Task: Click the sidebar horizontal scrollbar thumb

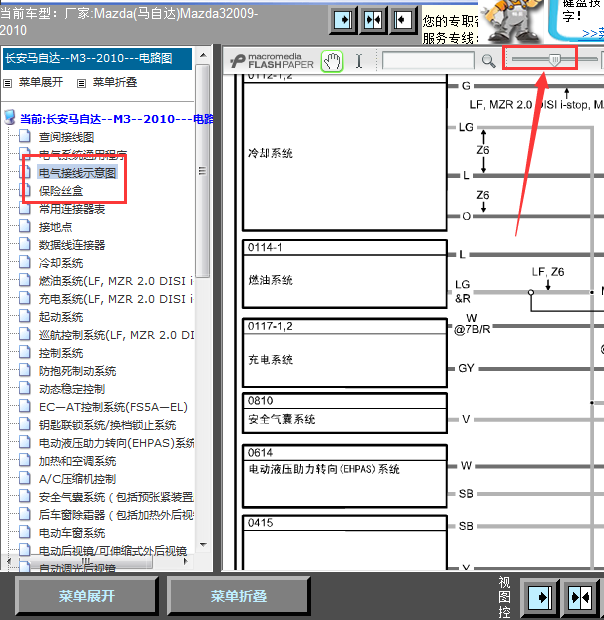Action: point(86,561)
